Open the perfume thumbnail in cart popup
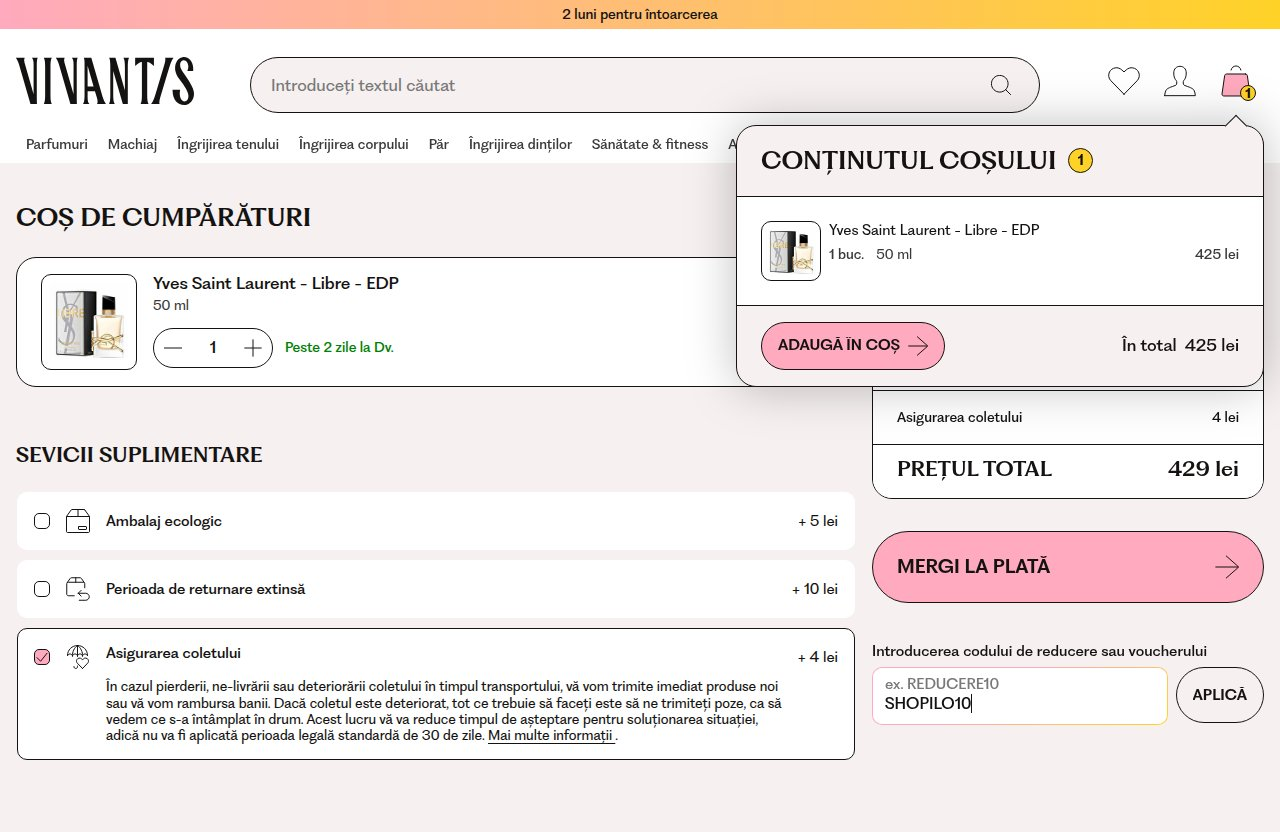Viewport: 1280px width, 832px height. (x=791, y=251)
